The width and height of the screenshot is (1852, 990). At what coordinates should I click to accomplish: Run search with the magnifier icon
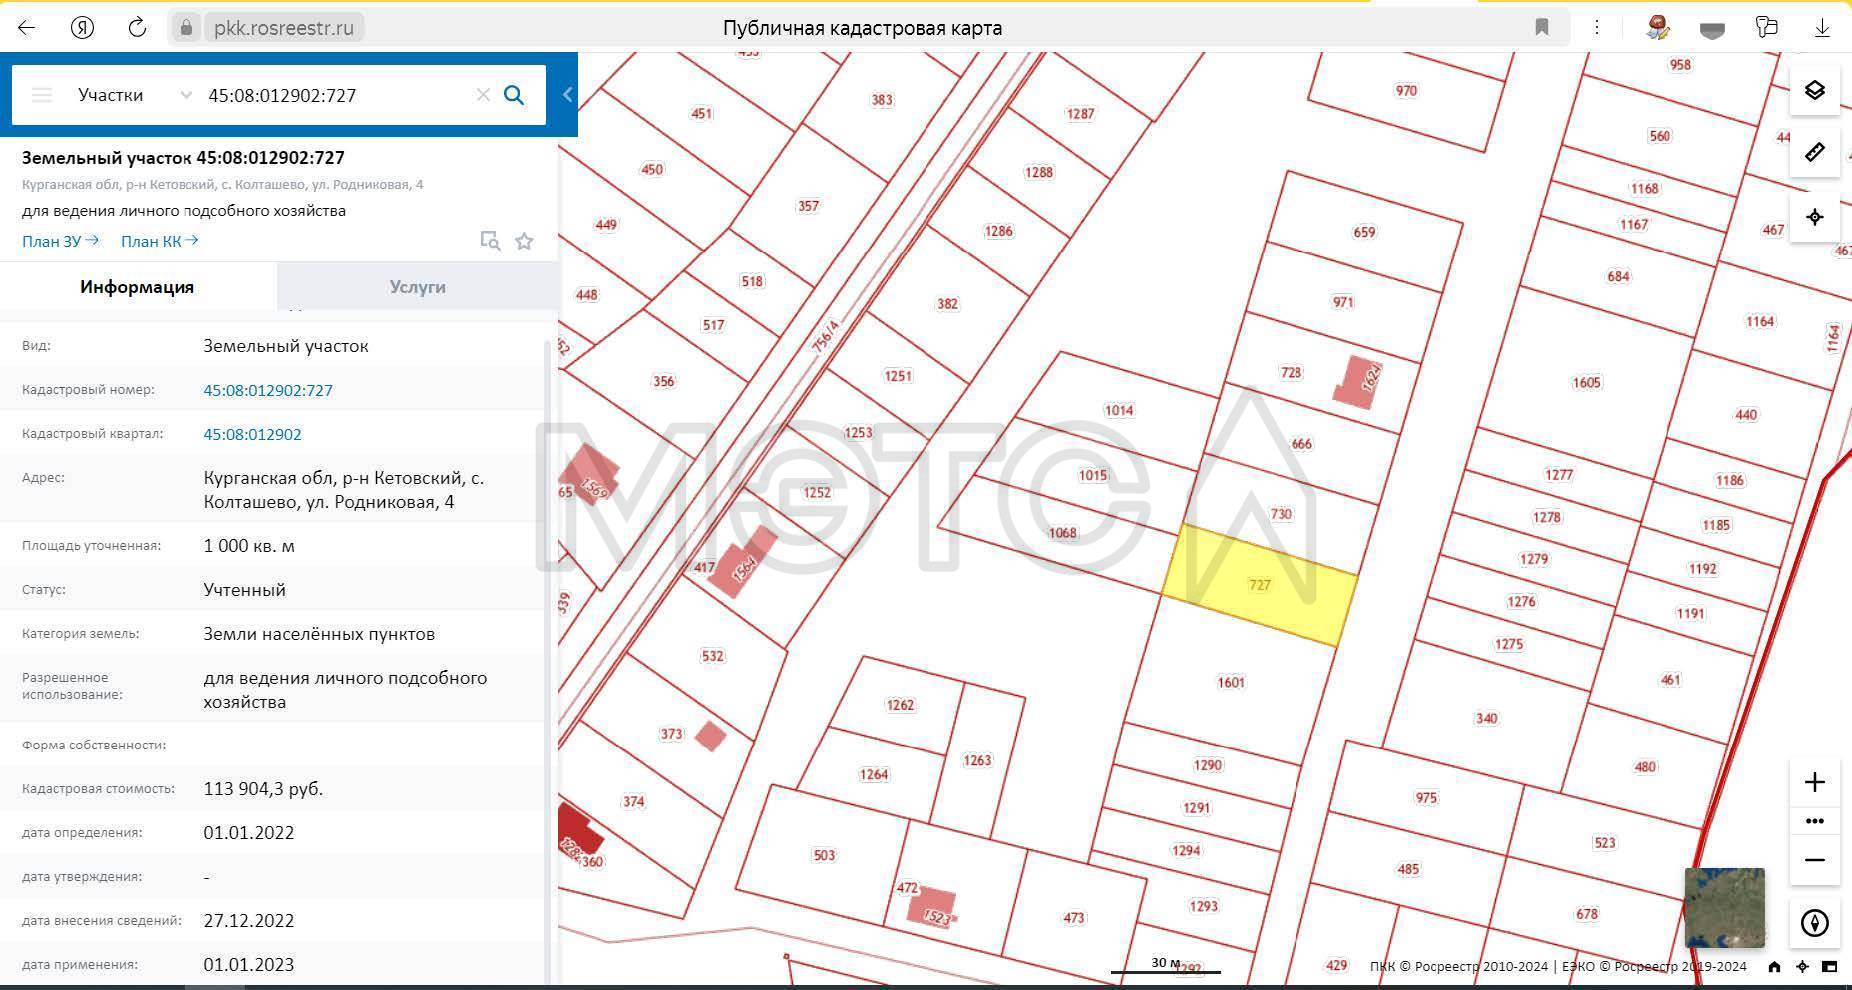coord(514,95)
